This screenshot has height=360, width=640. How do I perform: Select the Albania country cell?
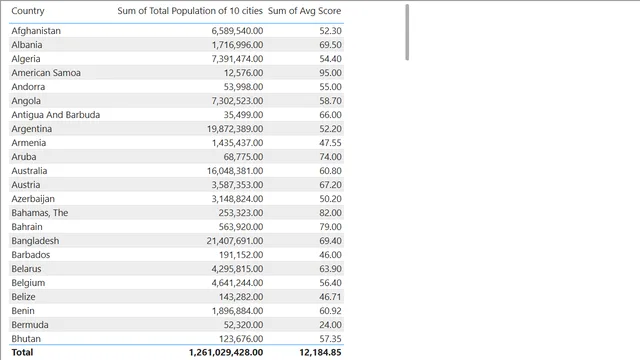(x=27, y=45)
